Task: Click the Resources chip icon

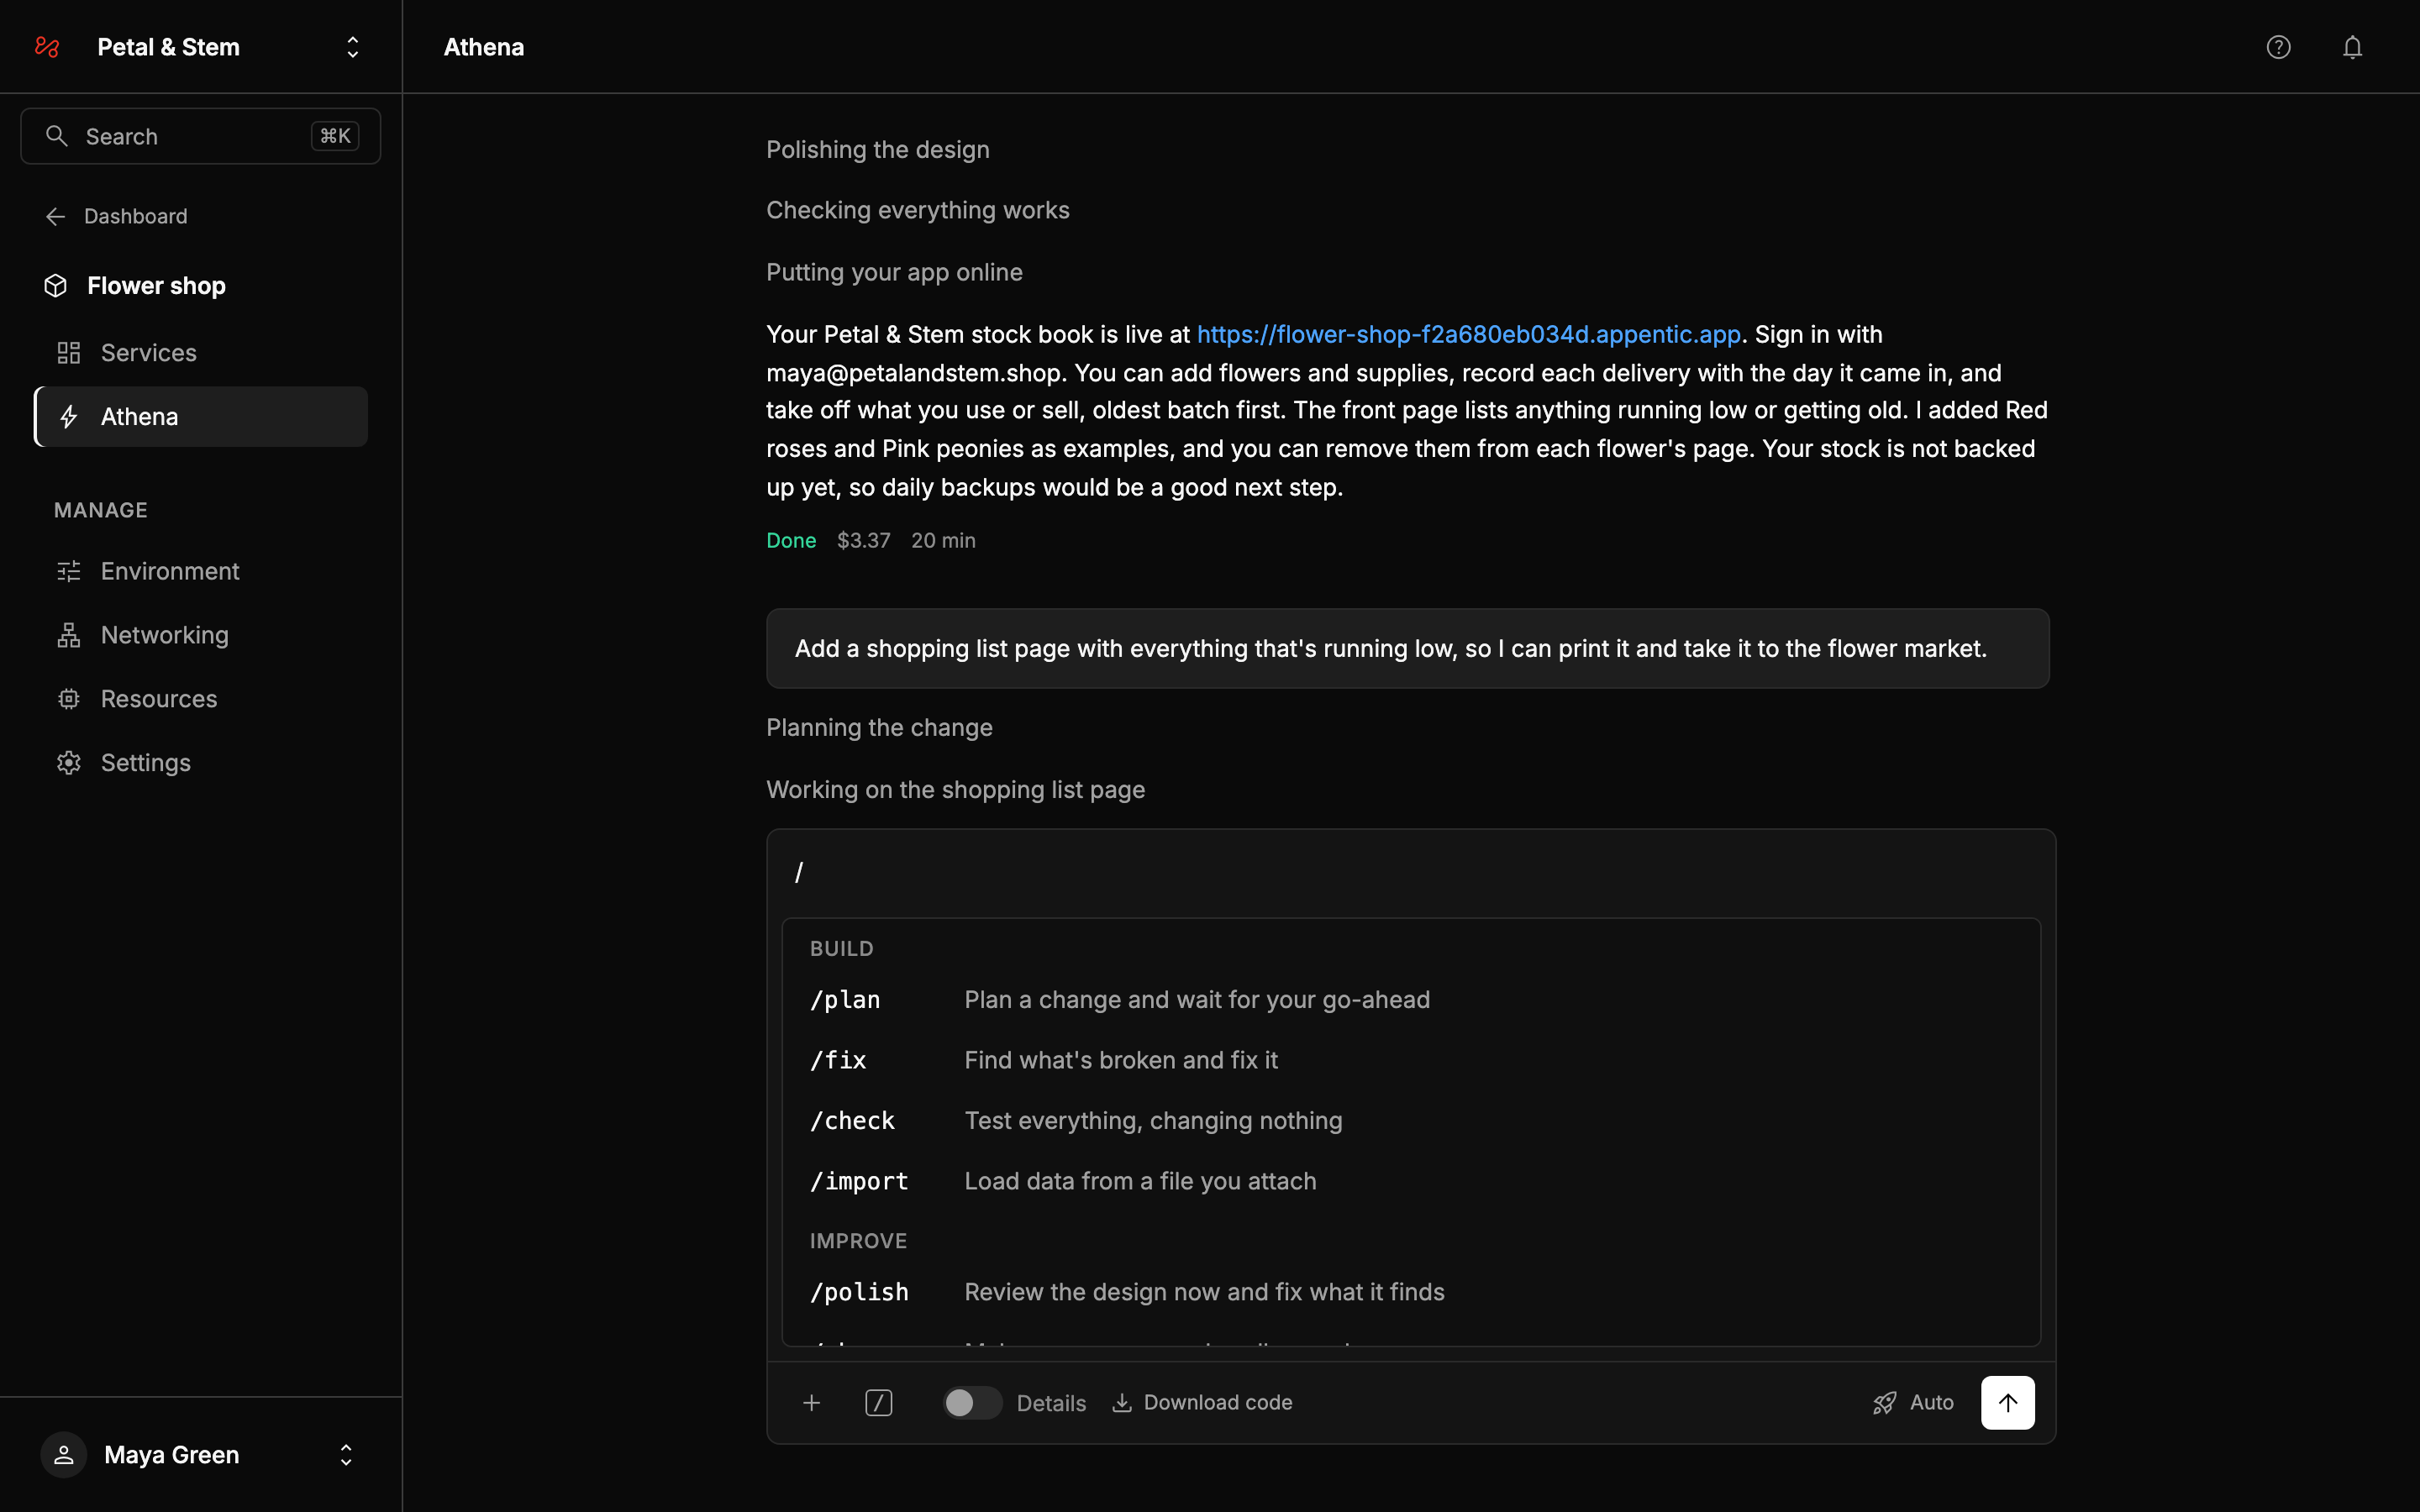Action: tap(69, 699)
